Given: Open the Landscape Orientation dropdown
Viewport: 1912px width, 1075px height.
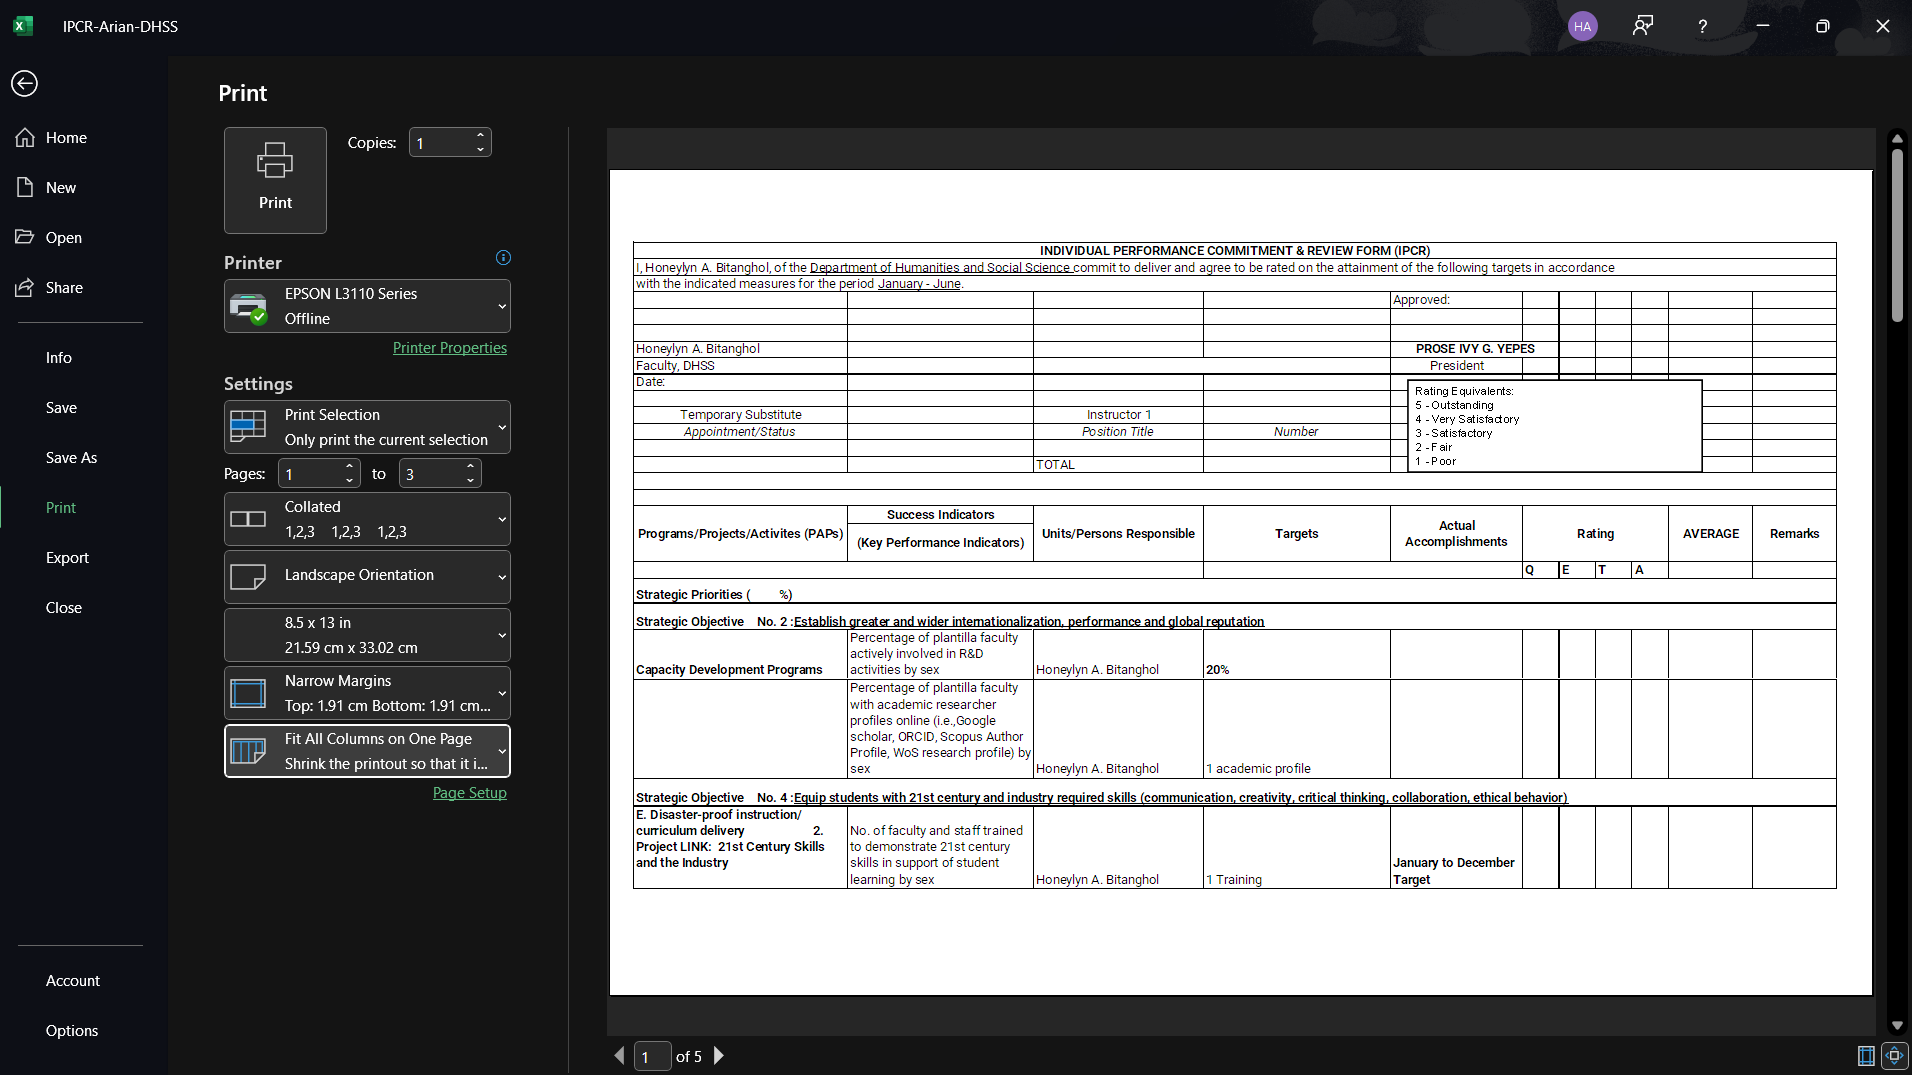Looking at the screenshot, I should coord(367,576).
